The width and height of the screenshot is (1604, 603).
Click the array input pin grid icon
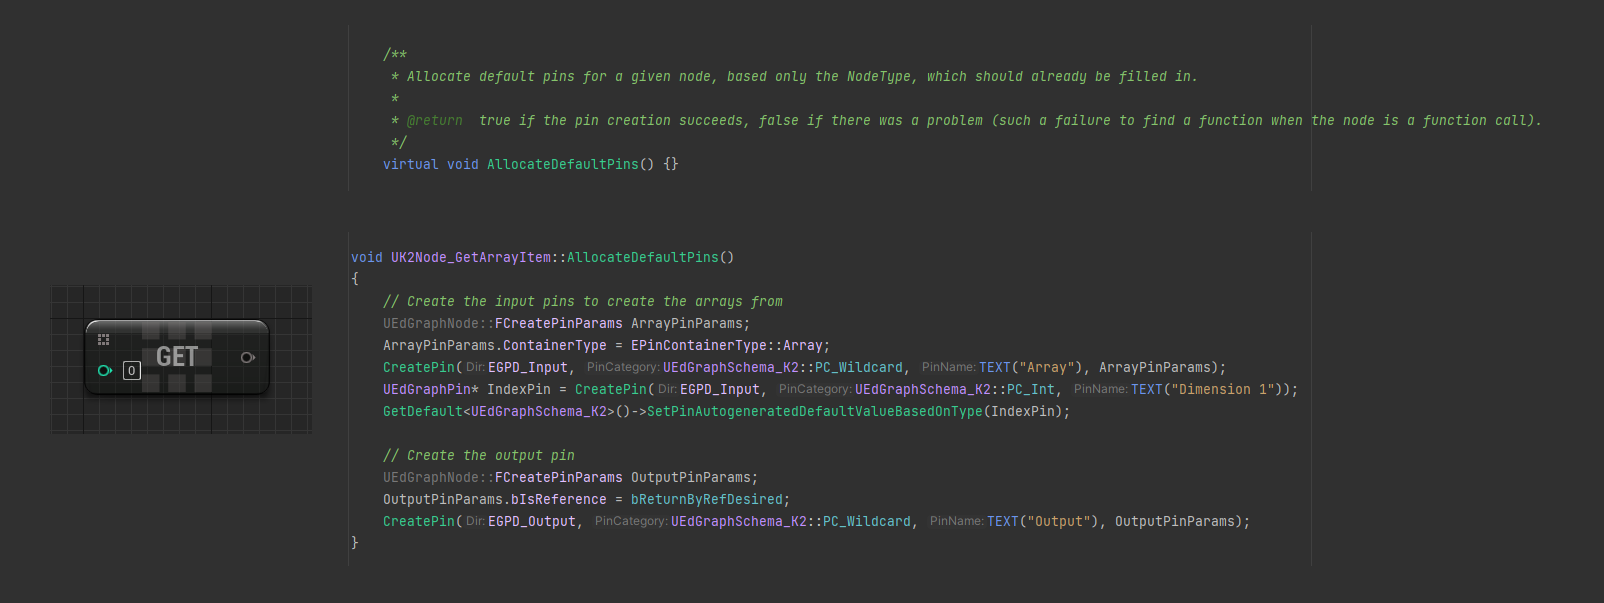(x=103, y=340)
